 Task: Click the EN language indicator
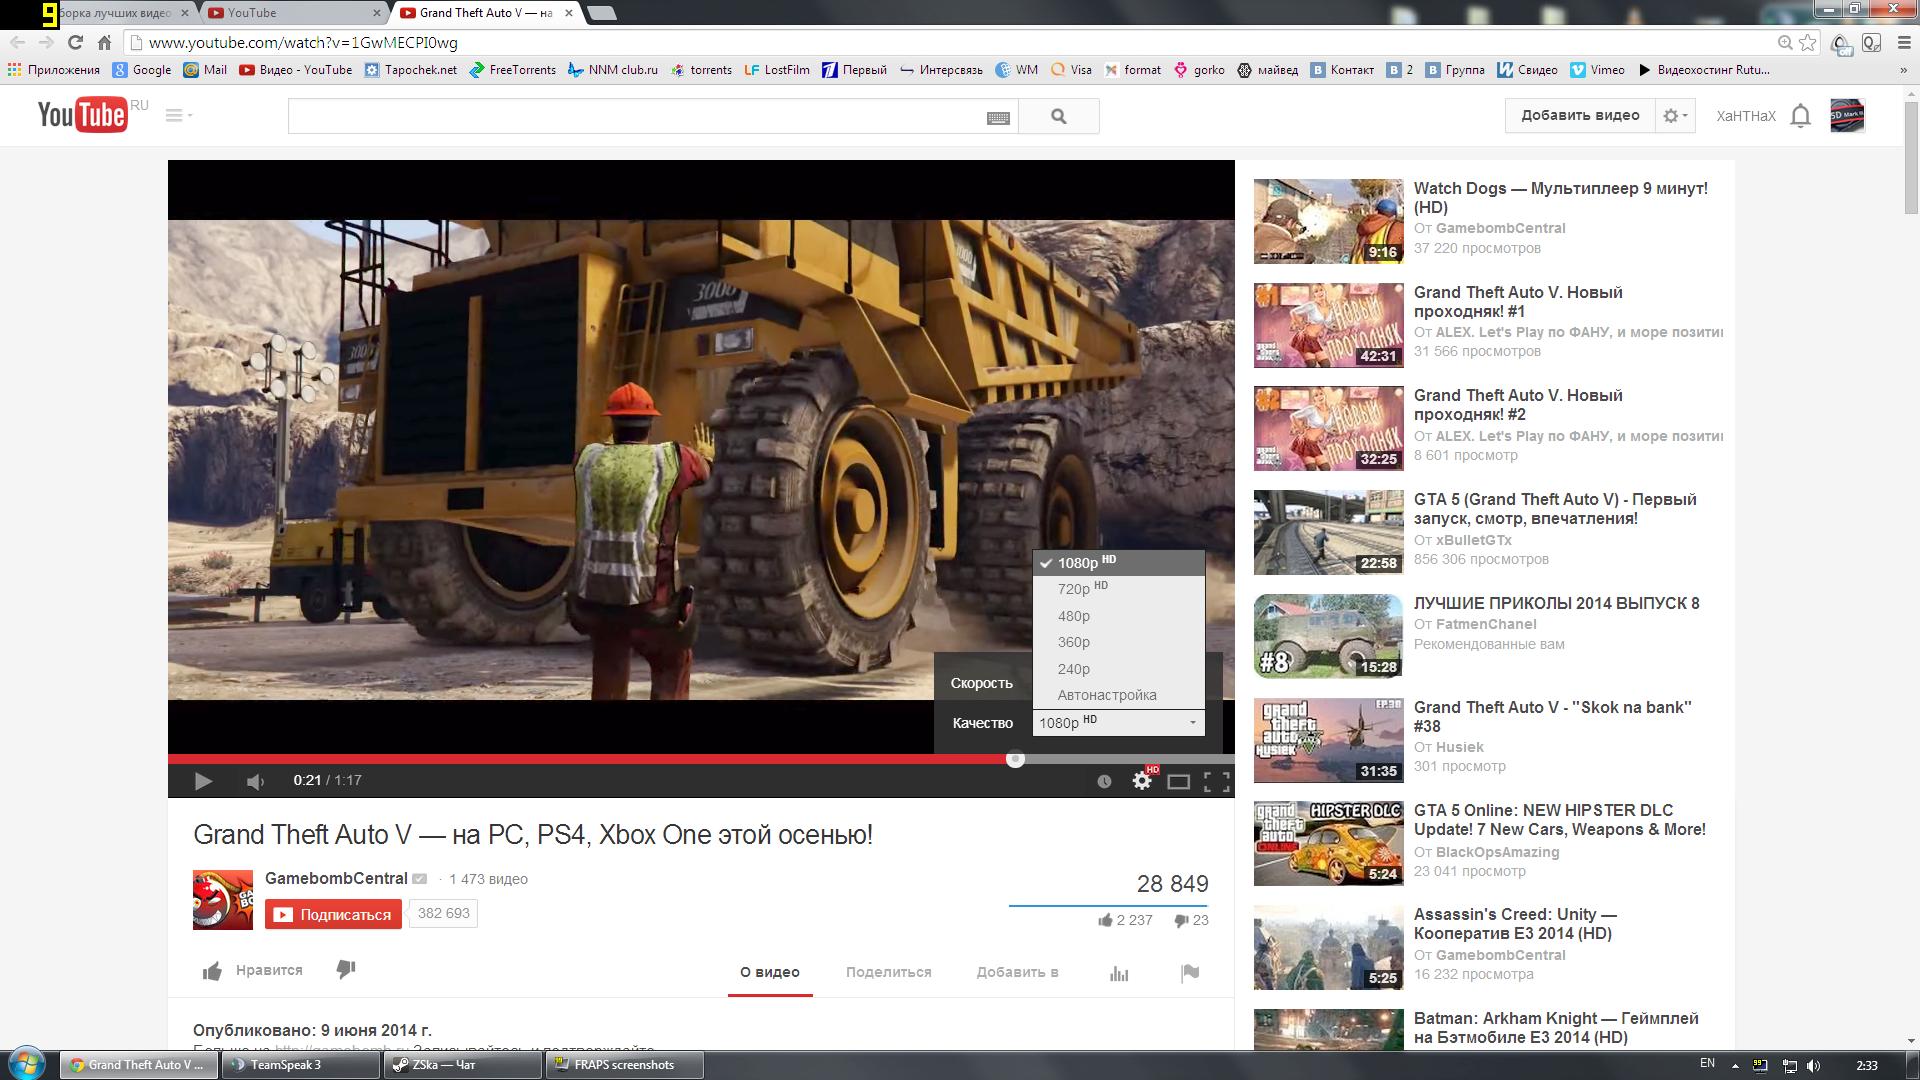point(1707,1064)
